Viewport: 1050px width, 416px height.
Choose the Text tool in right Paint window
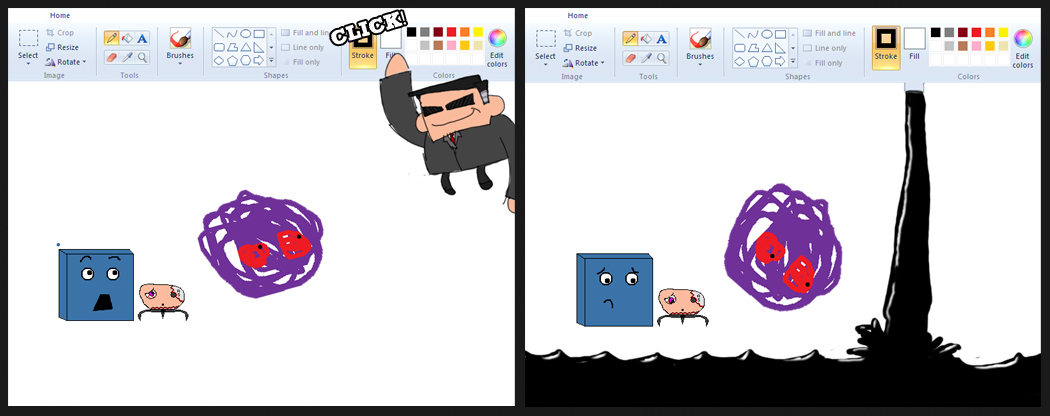click(x=660, y=38)
